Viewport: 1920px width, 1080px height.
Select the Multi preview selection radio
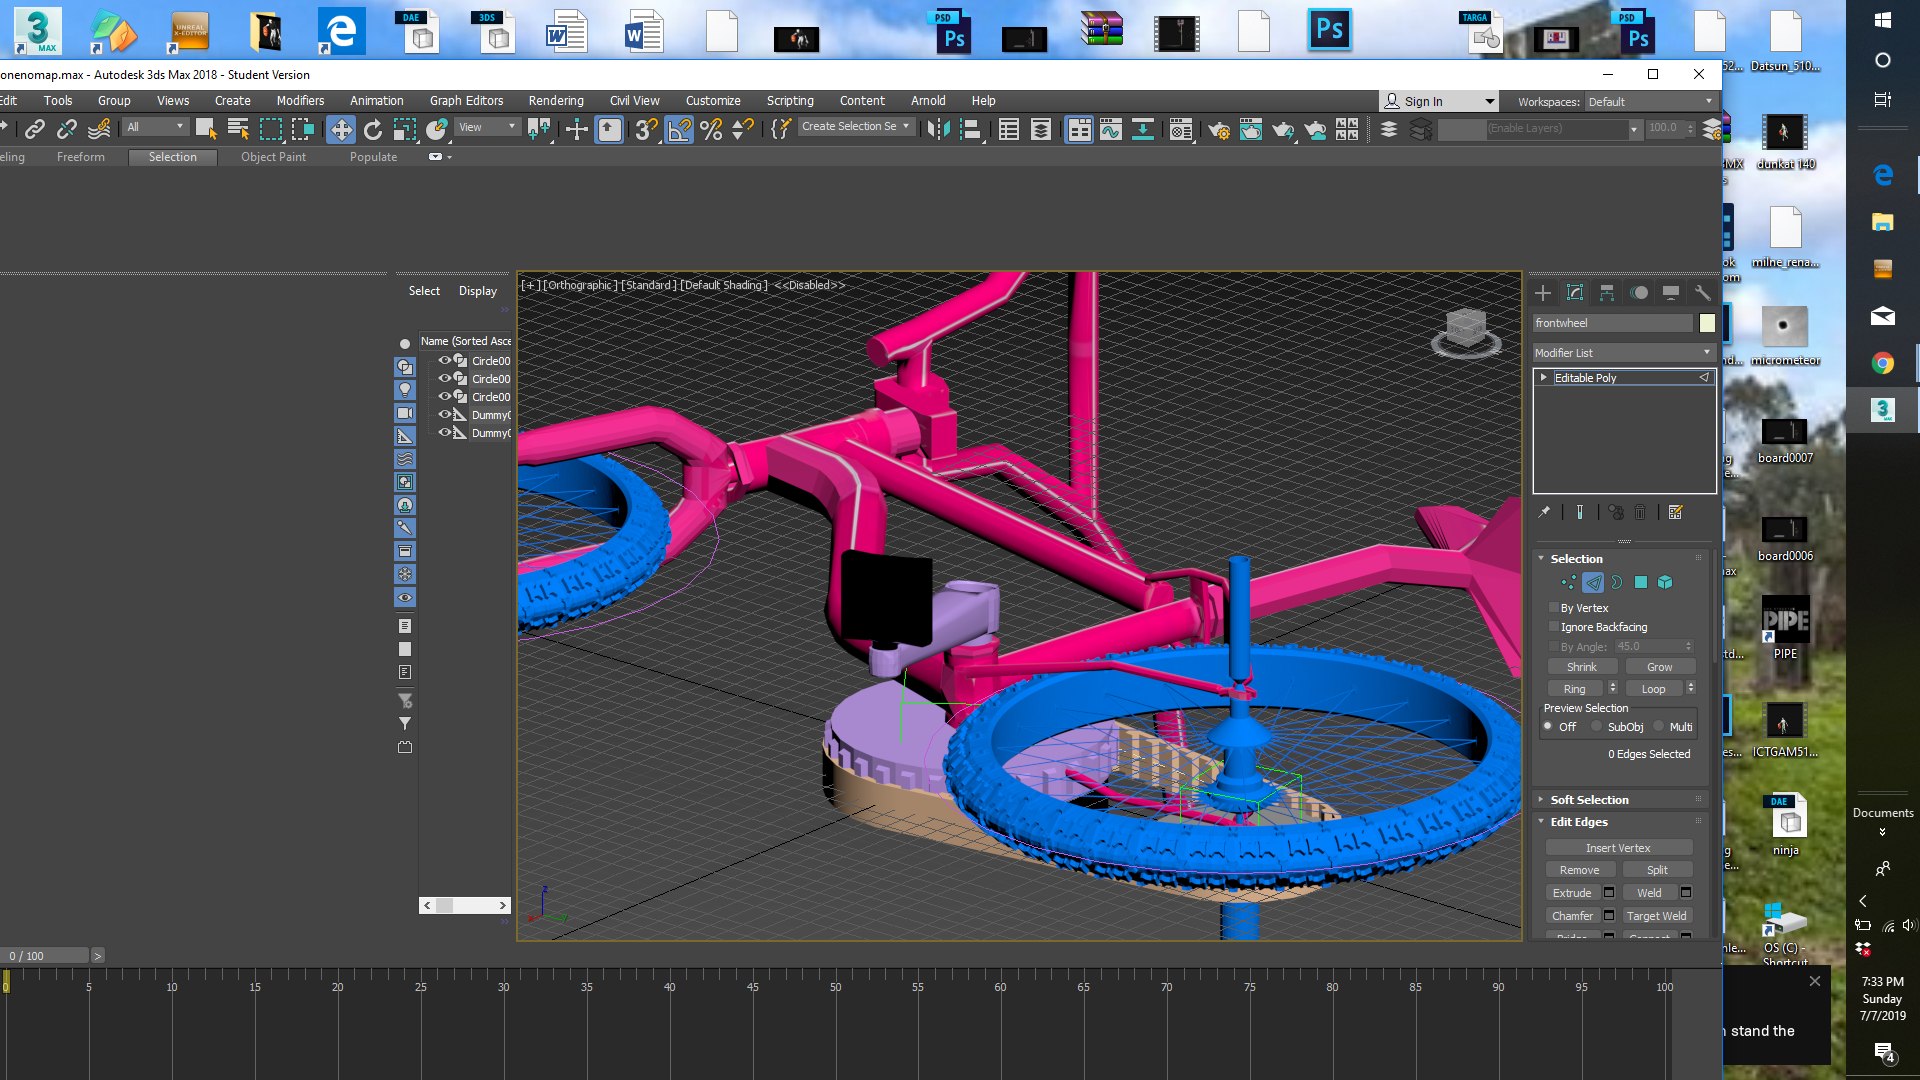tap(1659, 727)
